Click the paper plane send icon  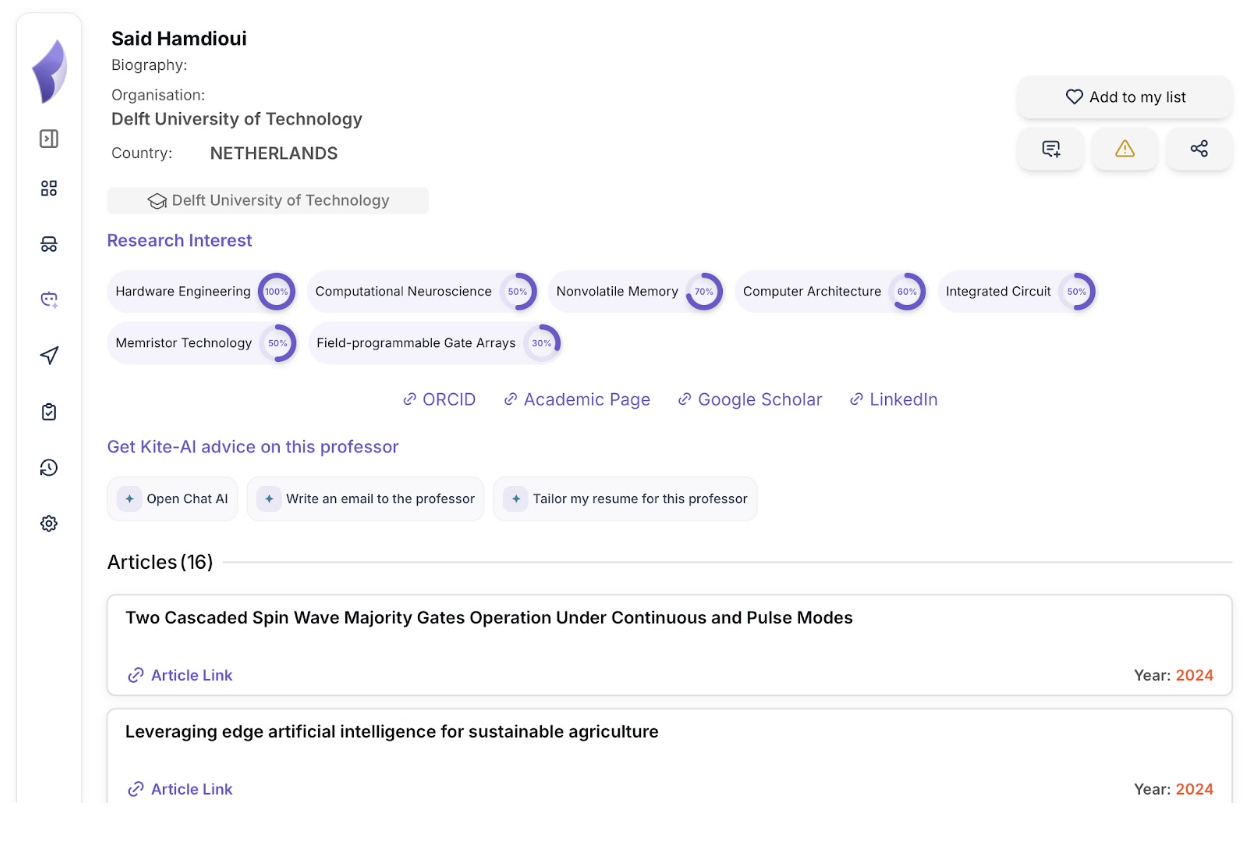coord(49,356)
